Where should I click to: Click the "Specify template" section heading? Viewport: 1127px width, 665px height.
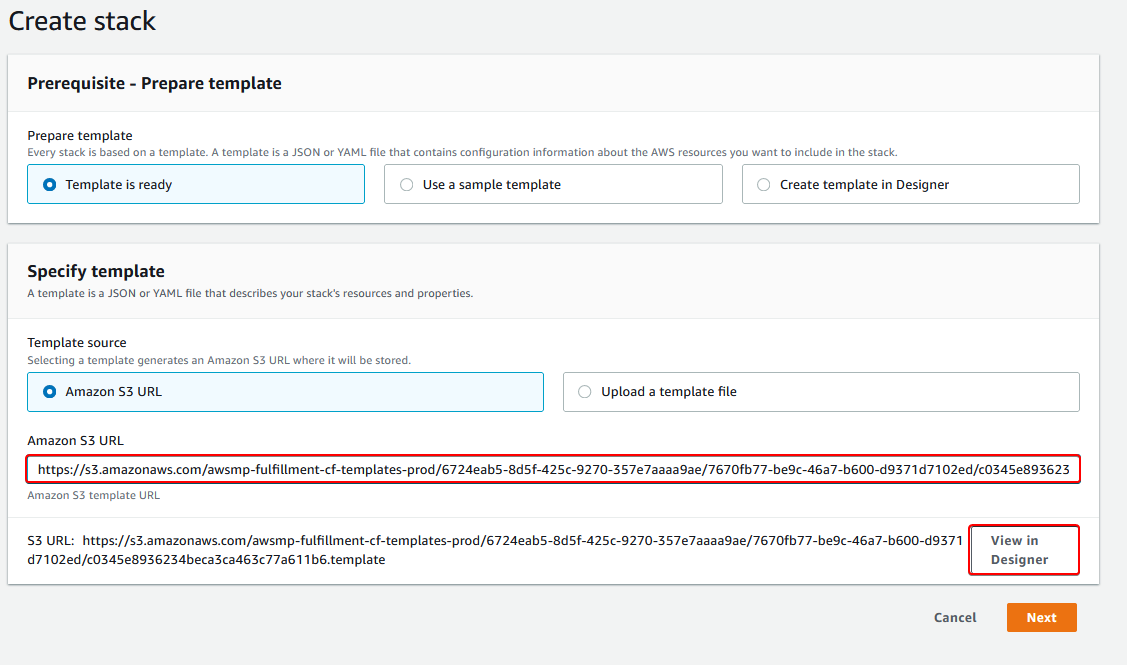click(x=96, y=271)
